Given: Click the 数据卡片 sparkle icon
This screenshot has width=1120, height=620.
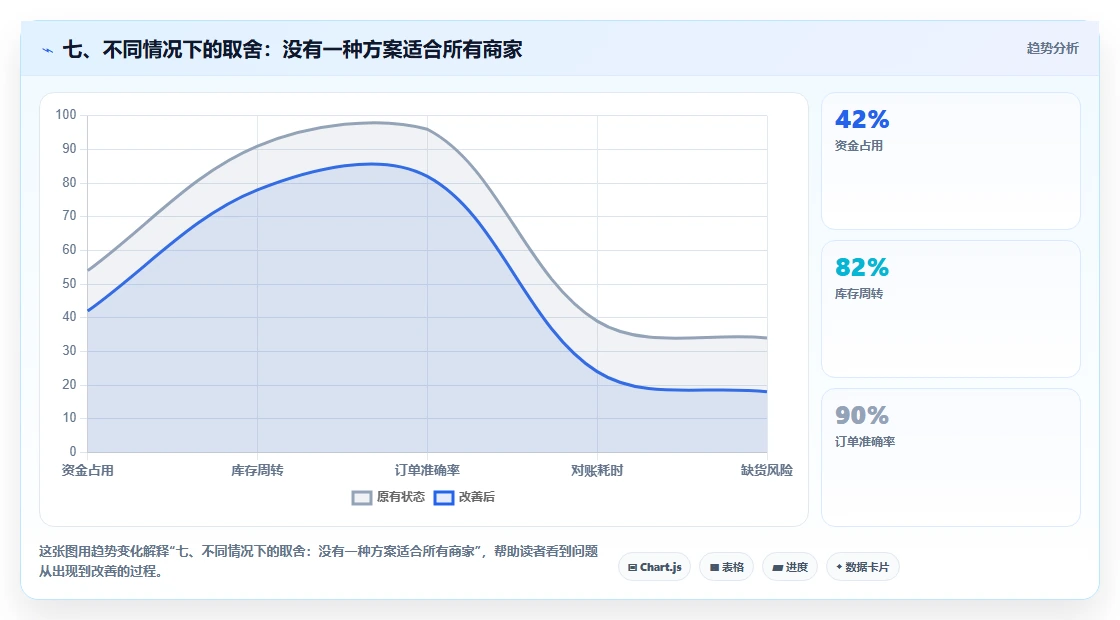Looking at the screenshot, I should 839,567.
